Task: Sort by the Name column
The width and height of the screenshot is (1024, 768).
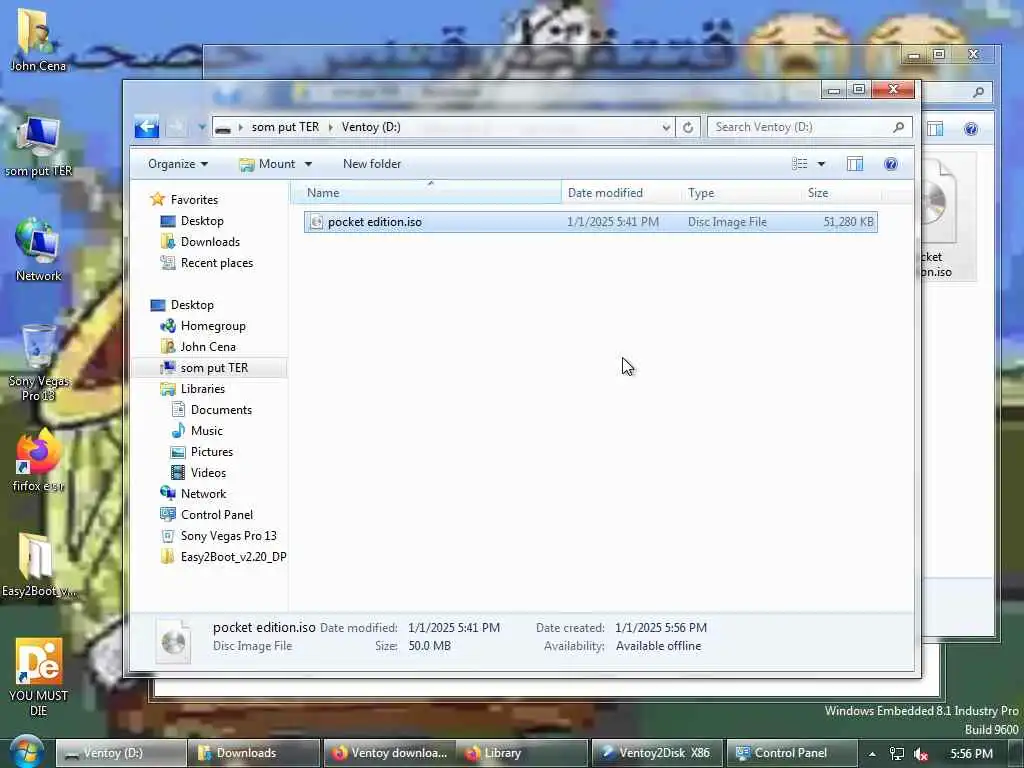Action: (x=426, y=193)
